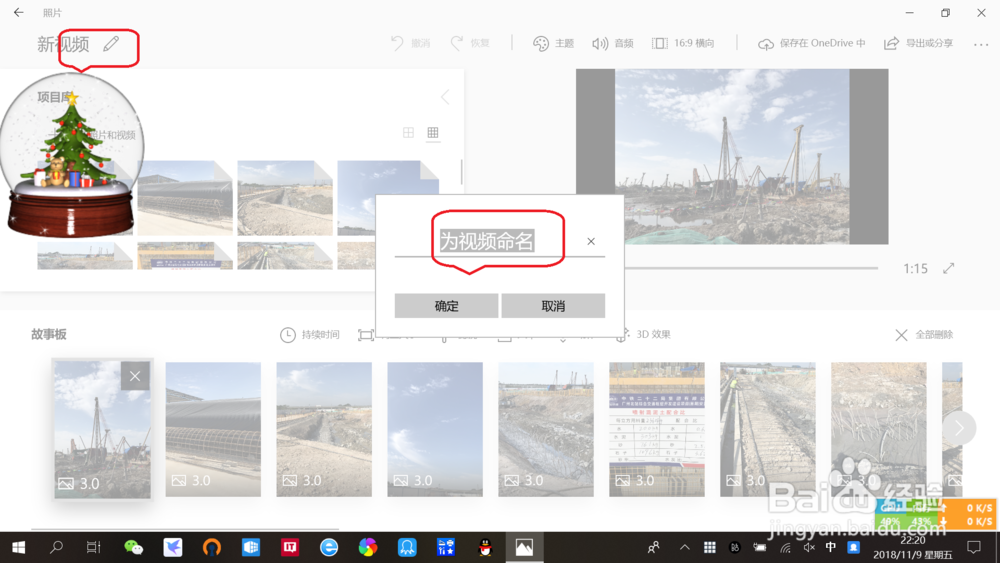Click the 3D 效果 option
The image size is (1000, 563).
645,334
